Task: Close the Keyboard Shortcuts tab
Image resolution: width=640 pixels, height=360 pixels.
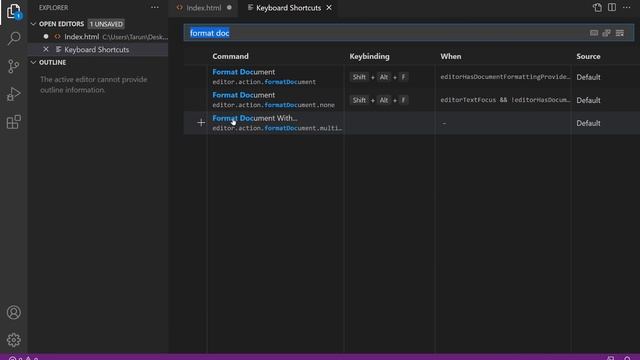Action: pos(329,8)
